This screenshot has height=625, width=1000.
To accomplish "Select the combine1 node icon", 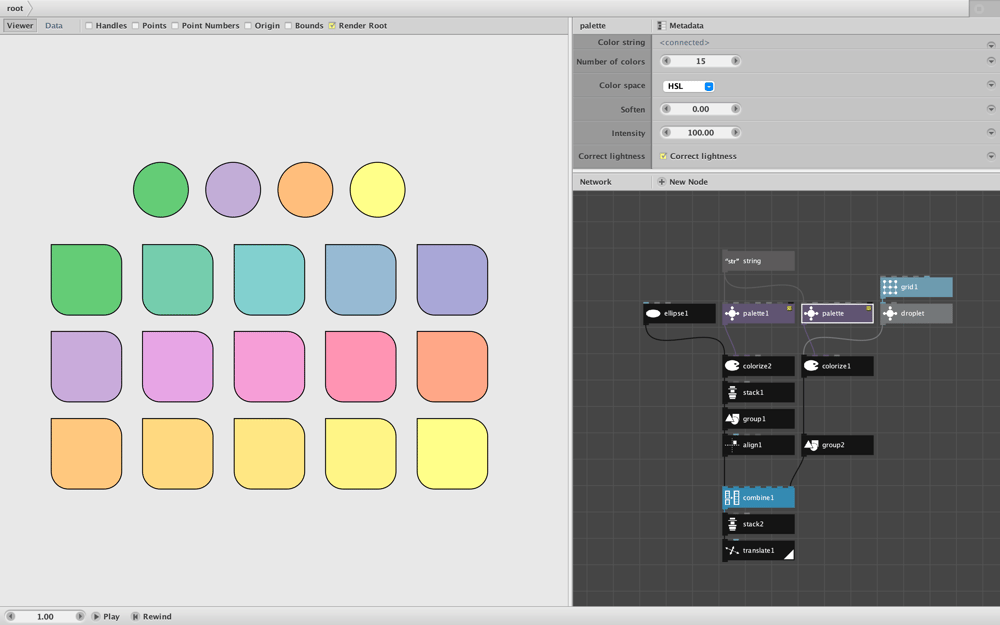I will 732,497.
